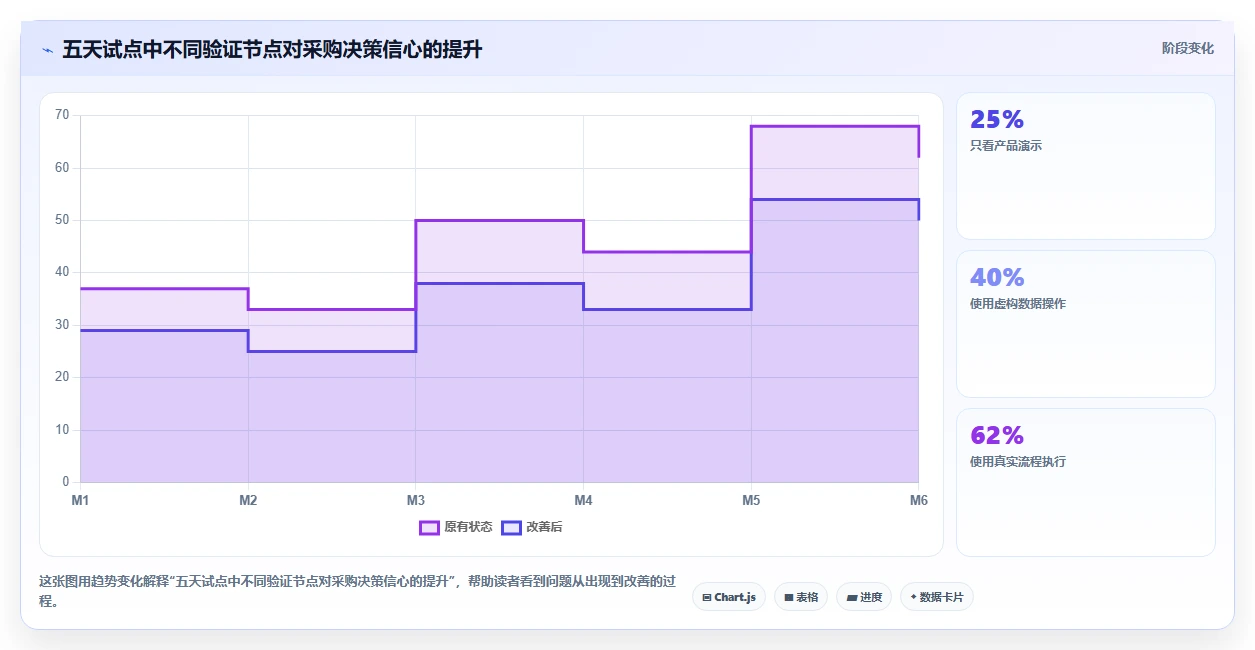Toggle the 原有状态 legend swatch

point(429,528)
